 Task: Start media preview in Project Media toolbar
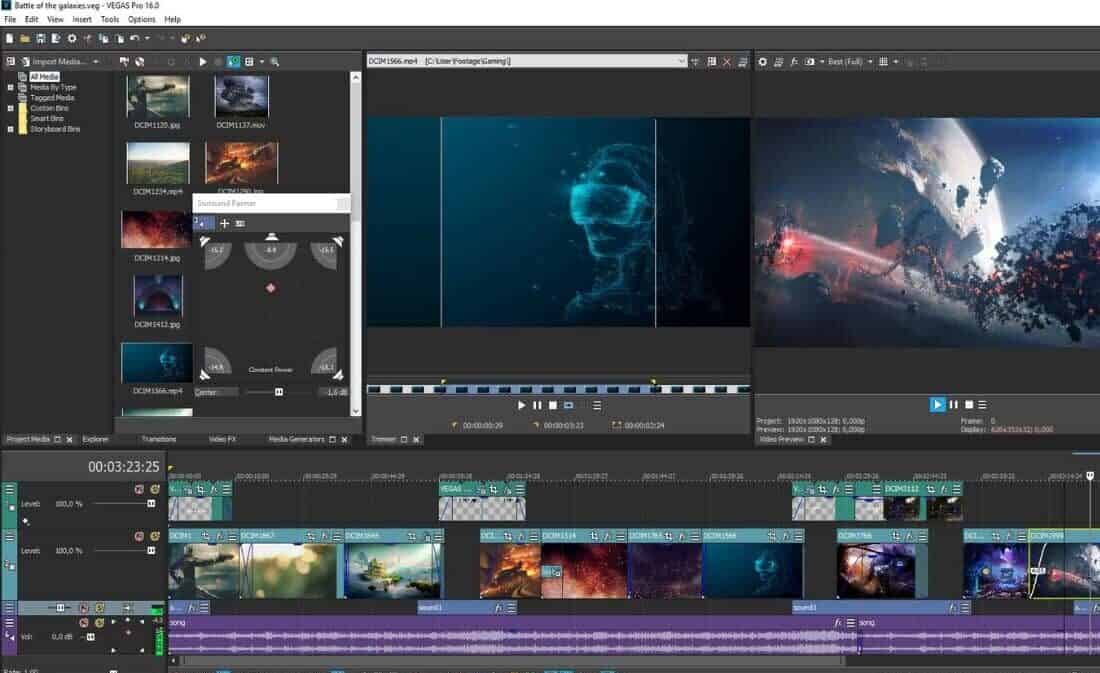pos(203,62)
